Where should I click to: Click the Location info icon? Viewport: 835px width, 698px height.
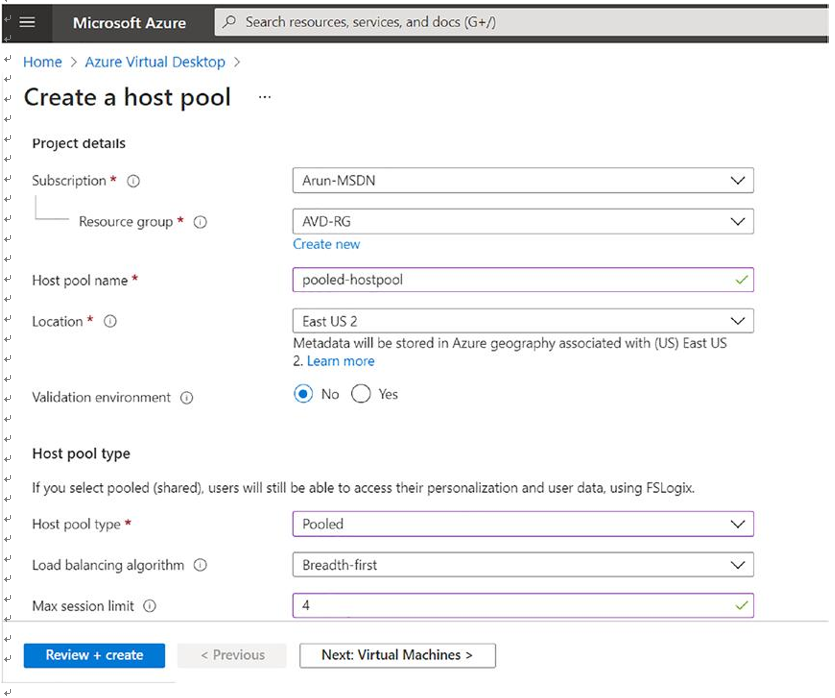tap(110, 322)
